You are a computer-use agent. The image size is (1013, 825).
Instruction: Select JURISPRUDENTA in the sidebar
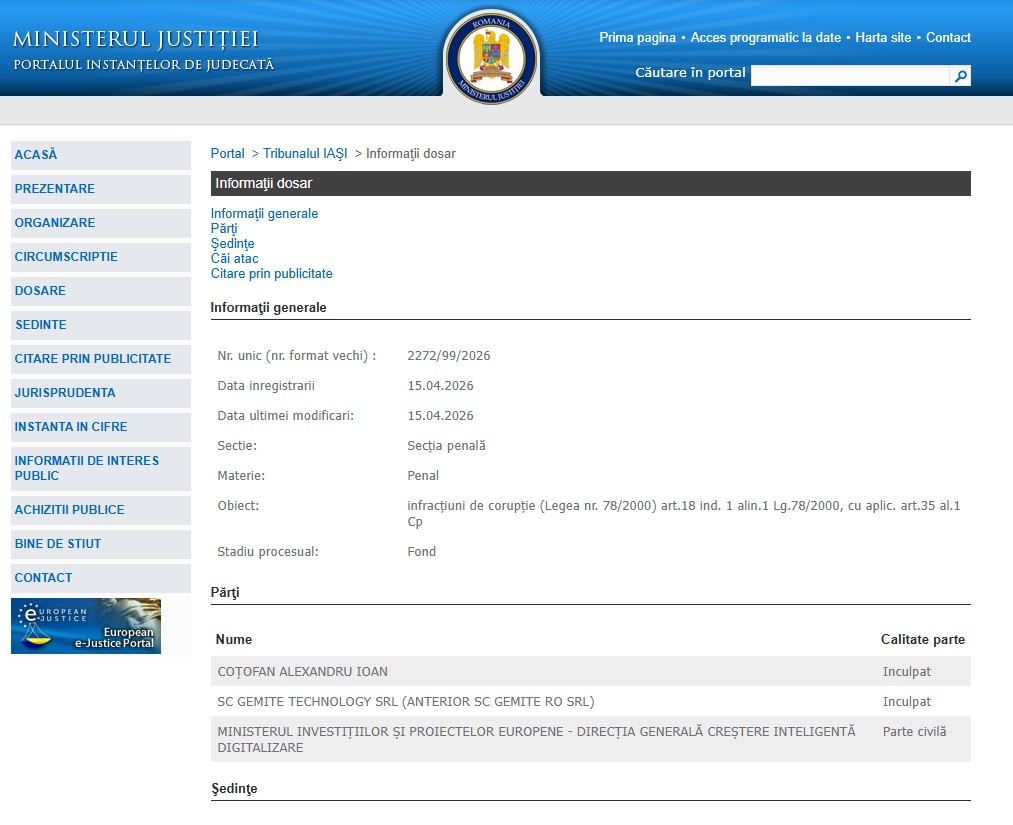tap(65, 393)
